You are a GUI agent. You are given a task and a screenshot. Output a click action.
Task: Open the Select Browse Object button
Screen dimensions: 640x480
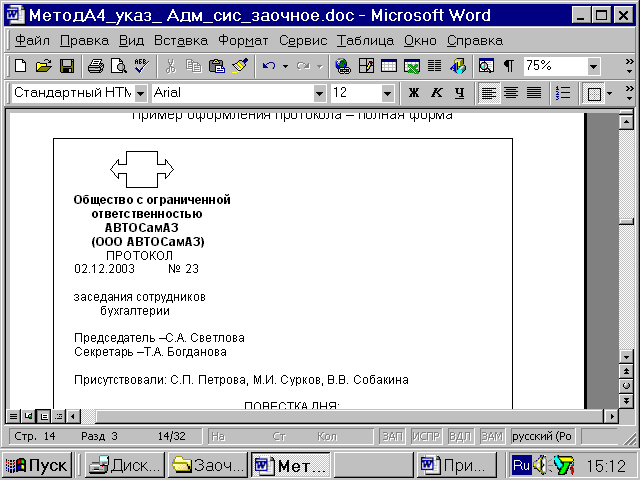[x=627, y=386]
